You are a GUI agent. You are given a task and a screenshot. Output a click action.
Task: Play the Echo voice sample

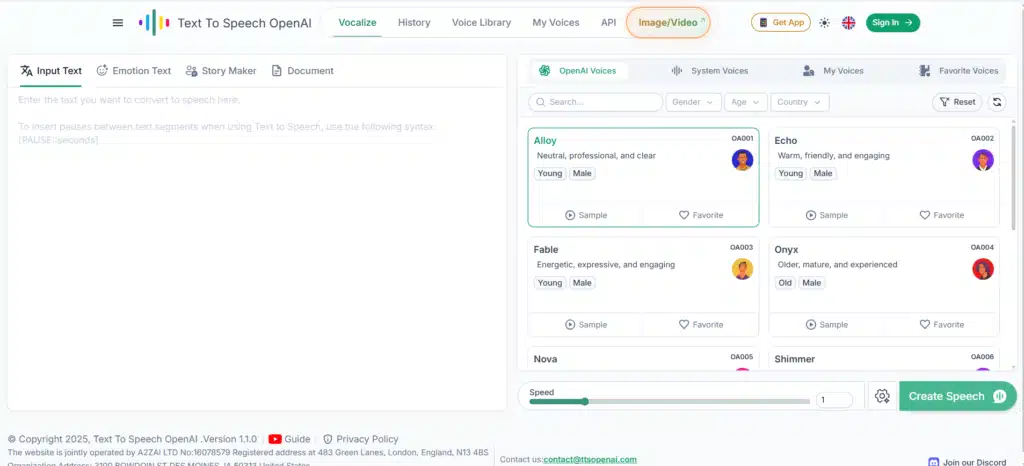[x=826, y=215]
